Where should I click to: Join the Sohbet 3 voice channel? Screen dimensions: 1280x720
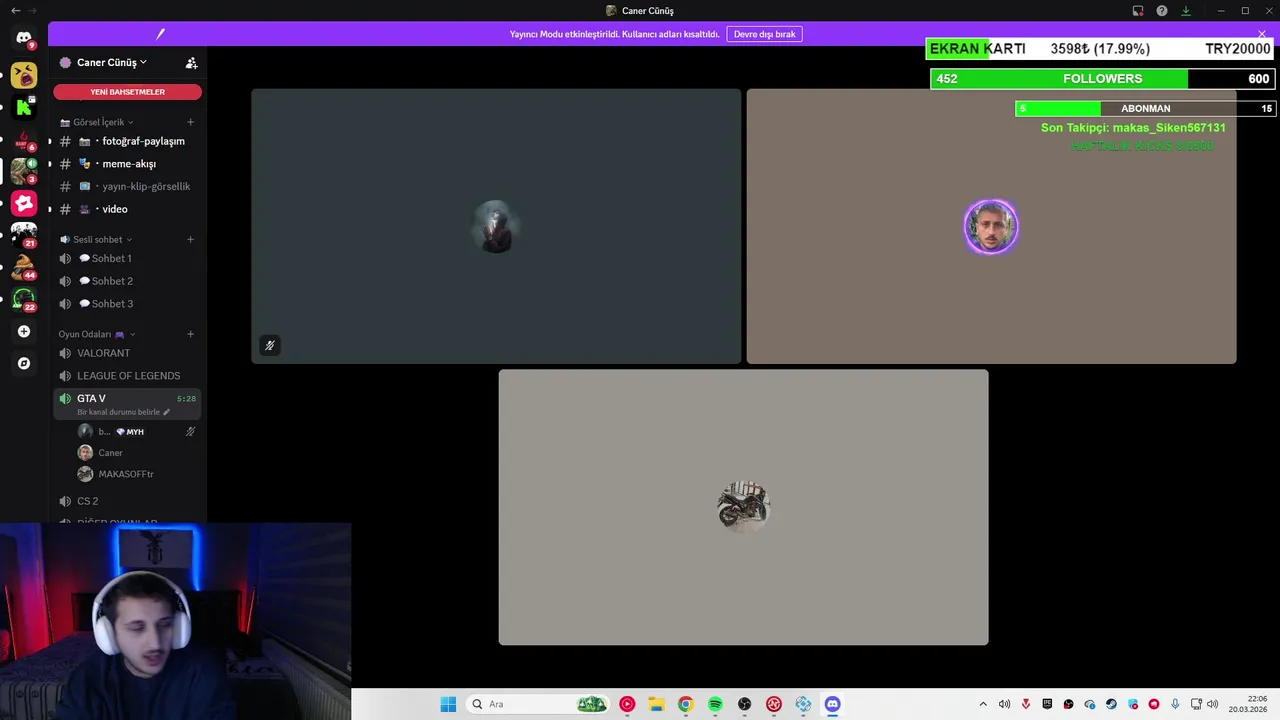coord(127,304)
